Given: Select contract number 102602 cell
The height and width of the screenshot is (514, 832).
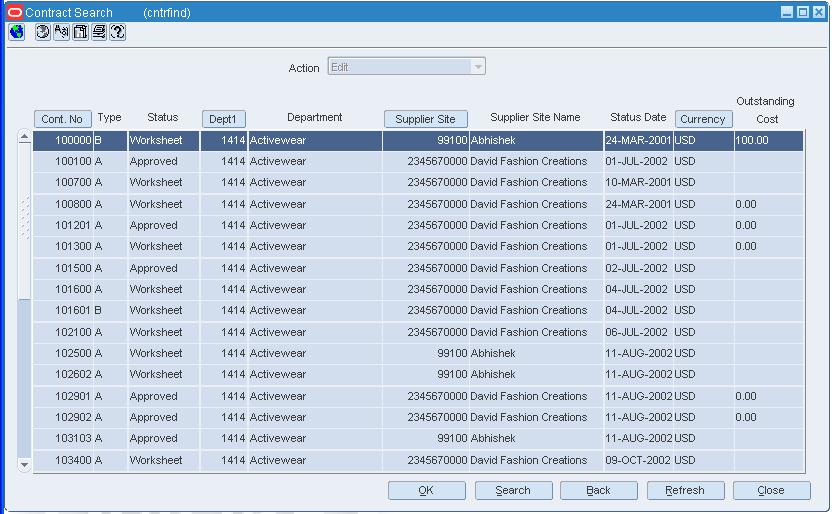Looking at the screenshot, I should 63,374.
